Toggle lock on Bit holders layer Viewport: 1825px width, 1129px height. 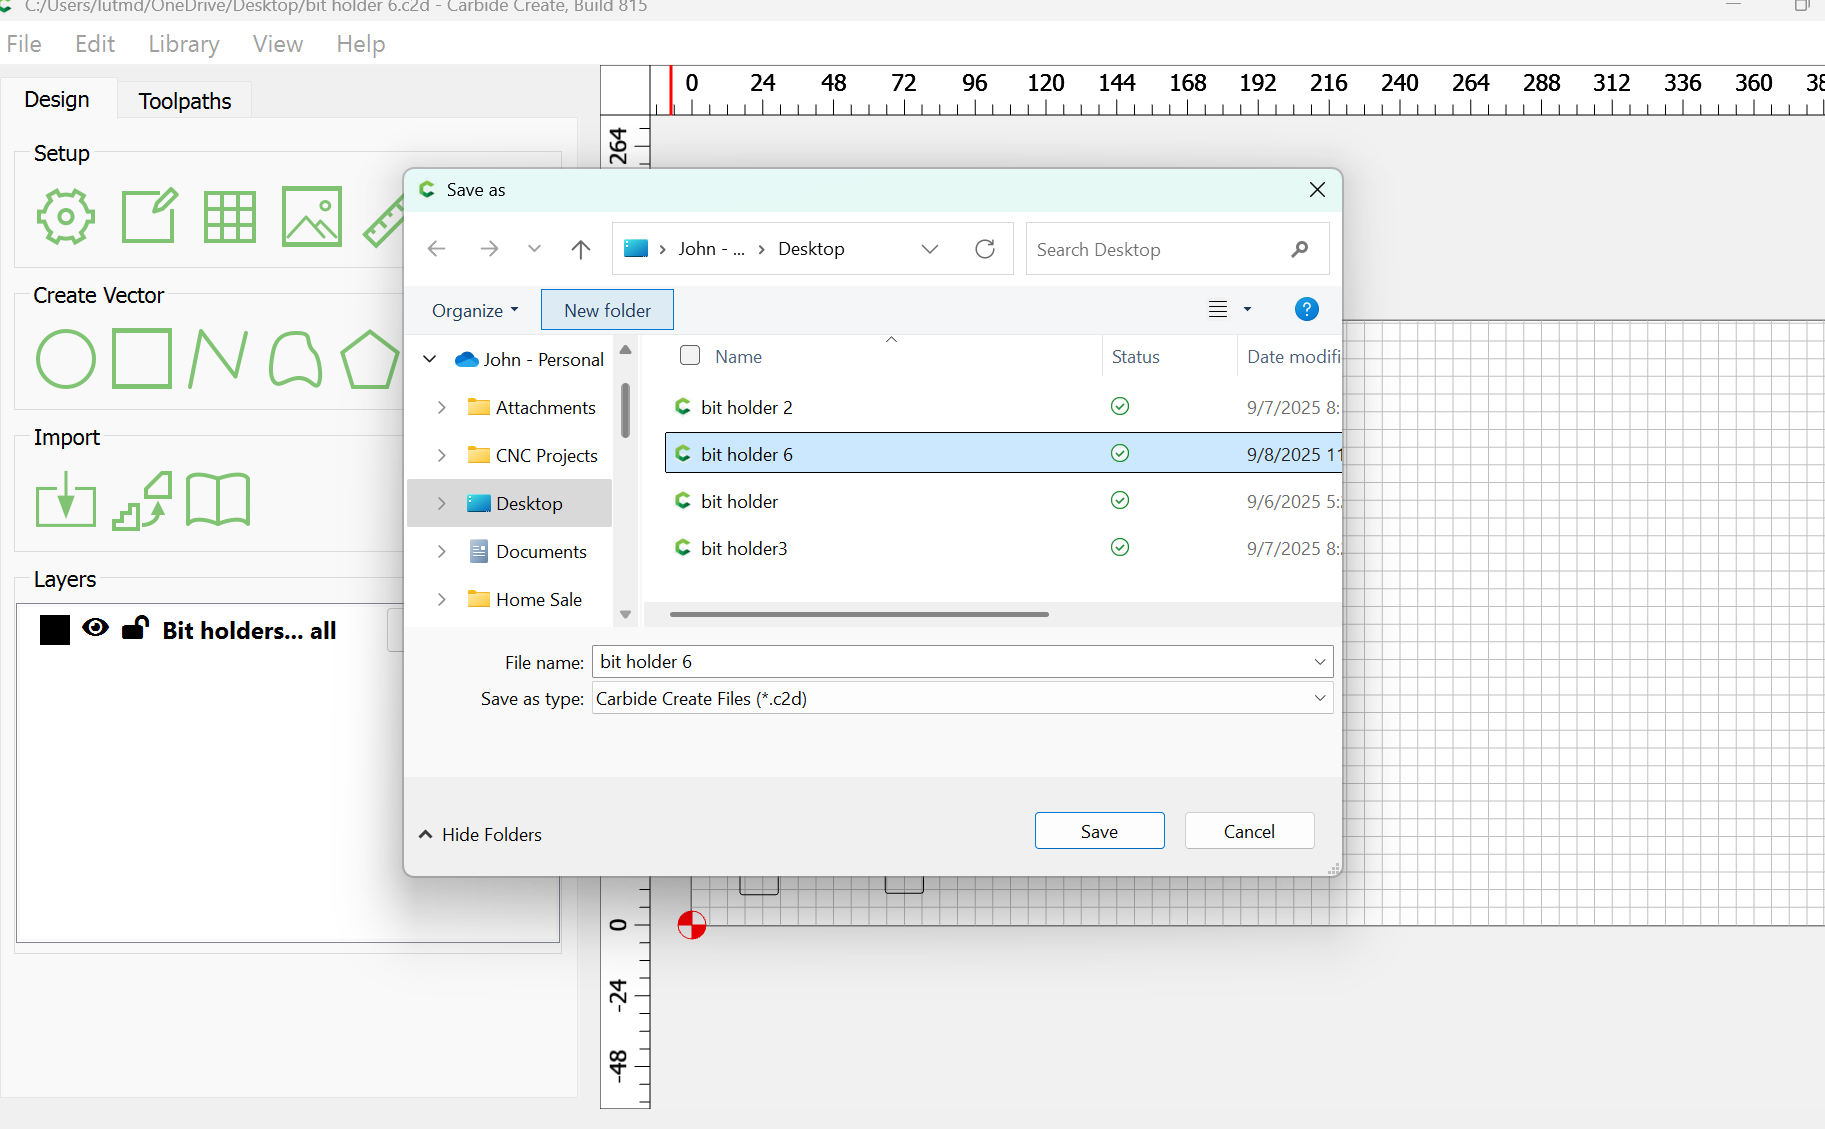(135, 628)
